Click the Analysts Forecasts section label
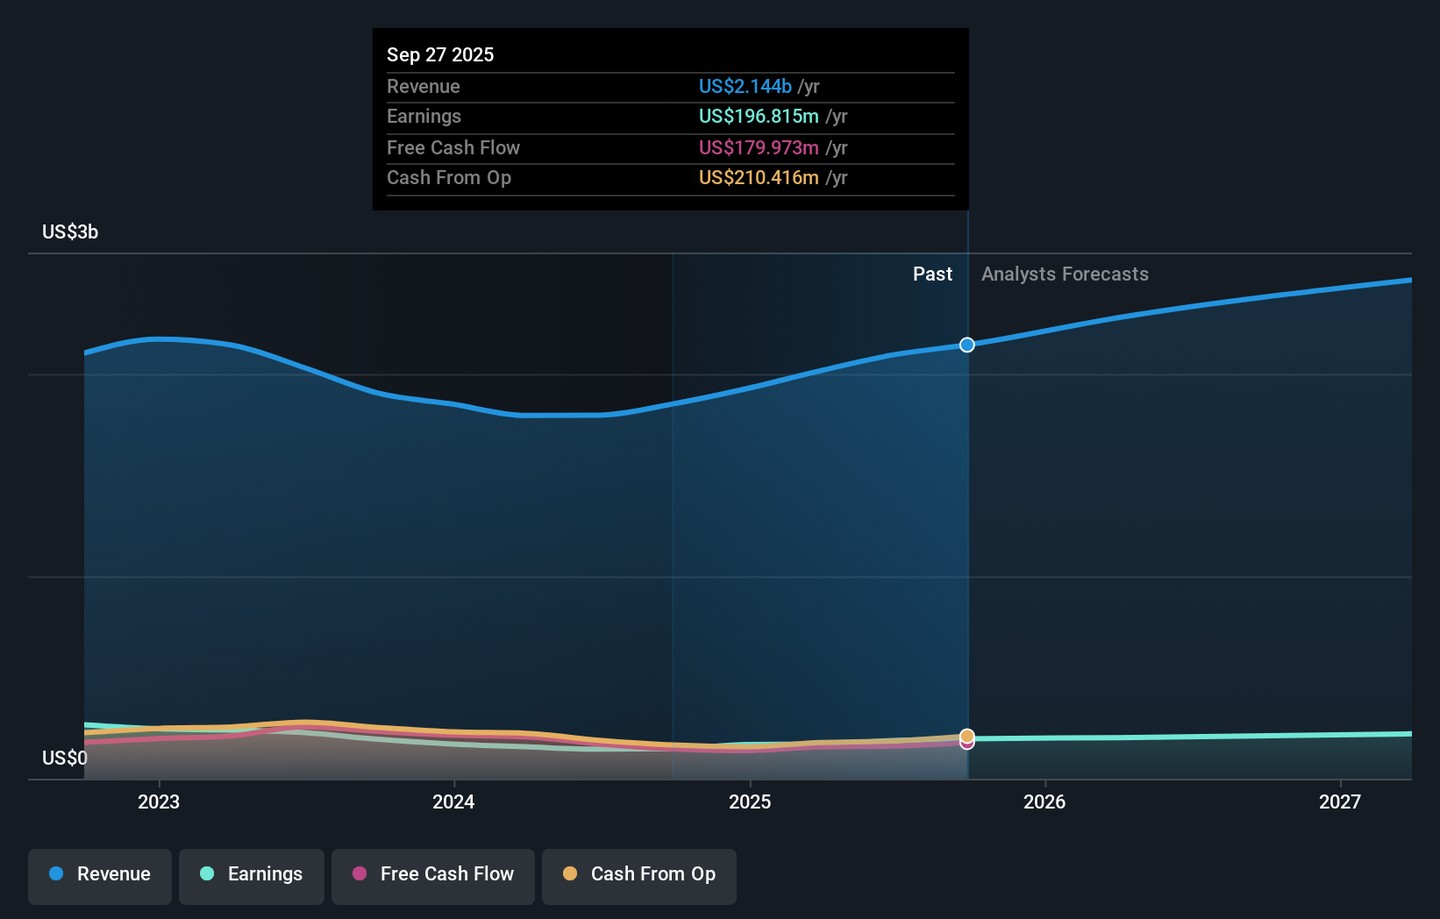Viewport: 1440px width, 919px height. pos(1064,274)
